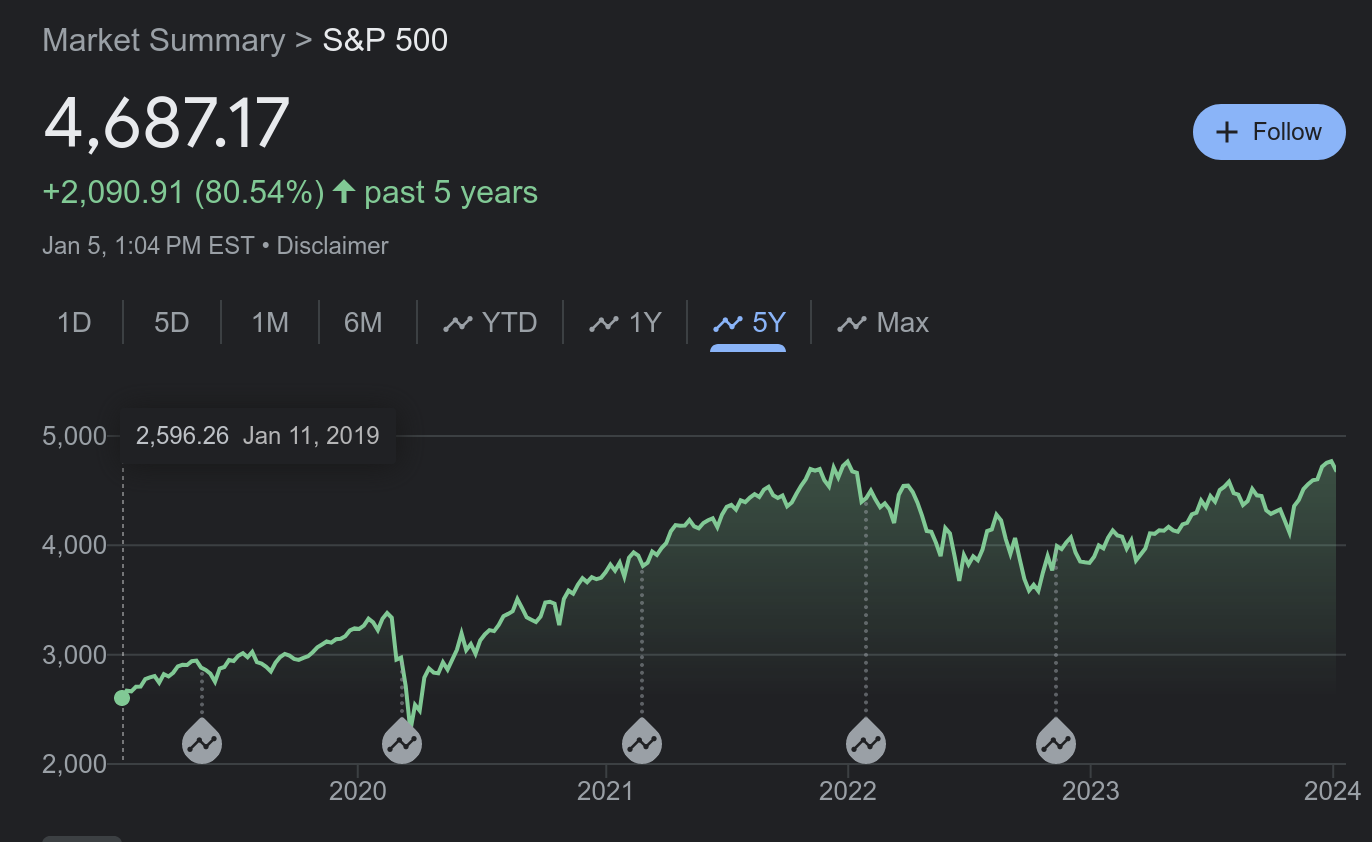This screenshot has height=842, width=1372.
Task: Follow the S&P 500 index
Action: (x=1269, y=132)
